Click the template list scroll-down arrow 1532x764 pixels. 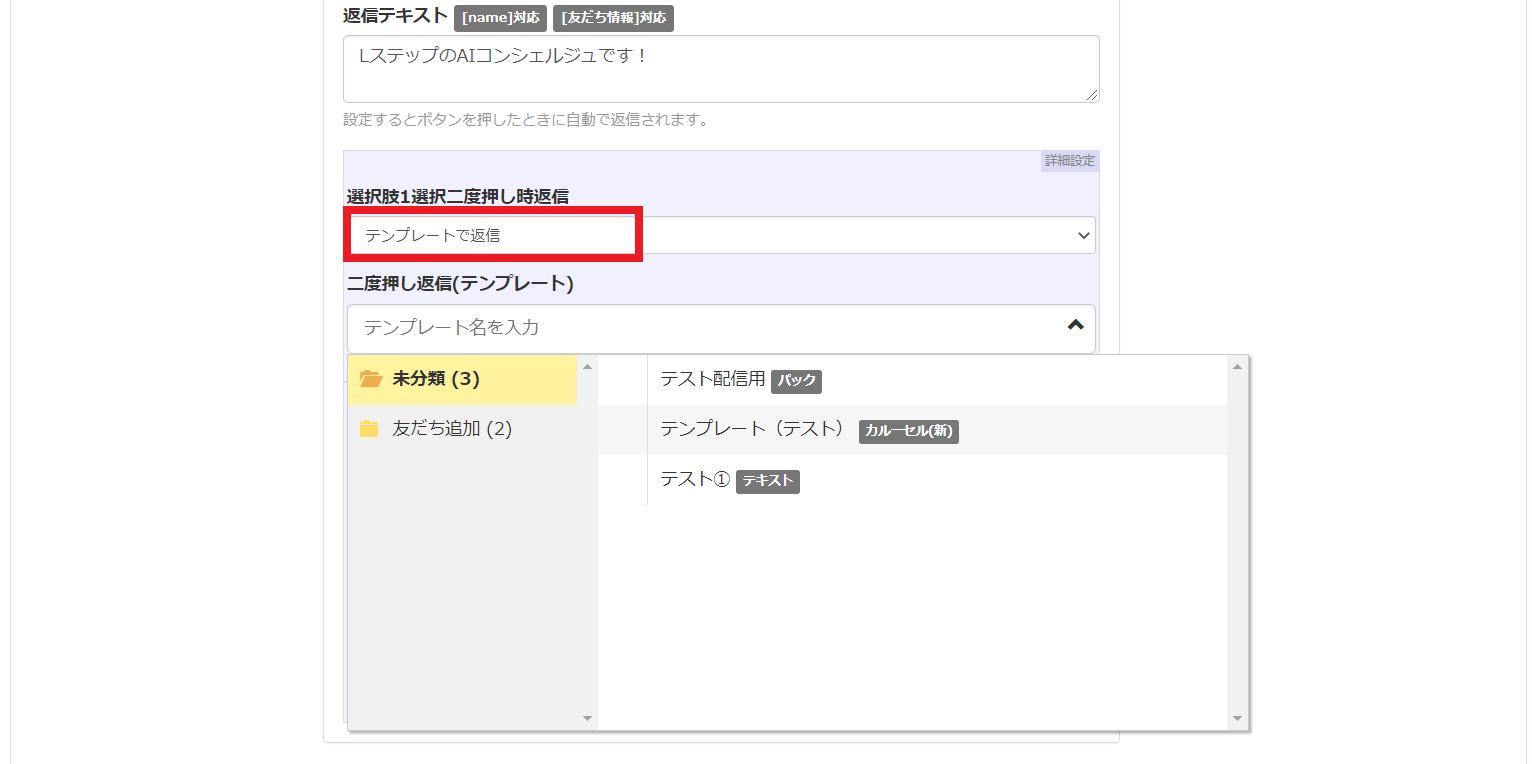point(1238,718)
